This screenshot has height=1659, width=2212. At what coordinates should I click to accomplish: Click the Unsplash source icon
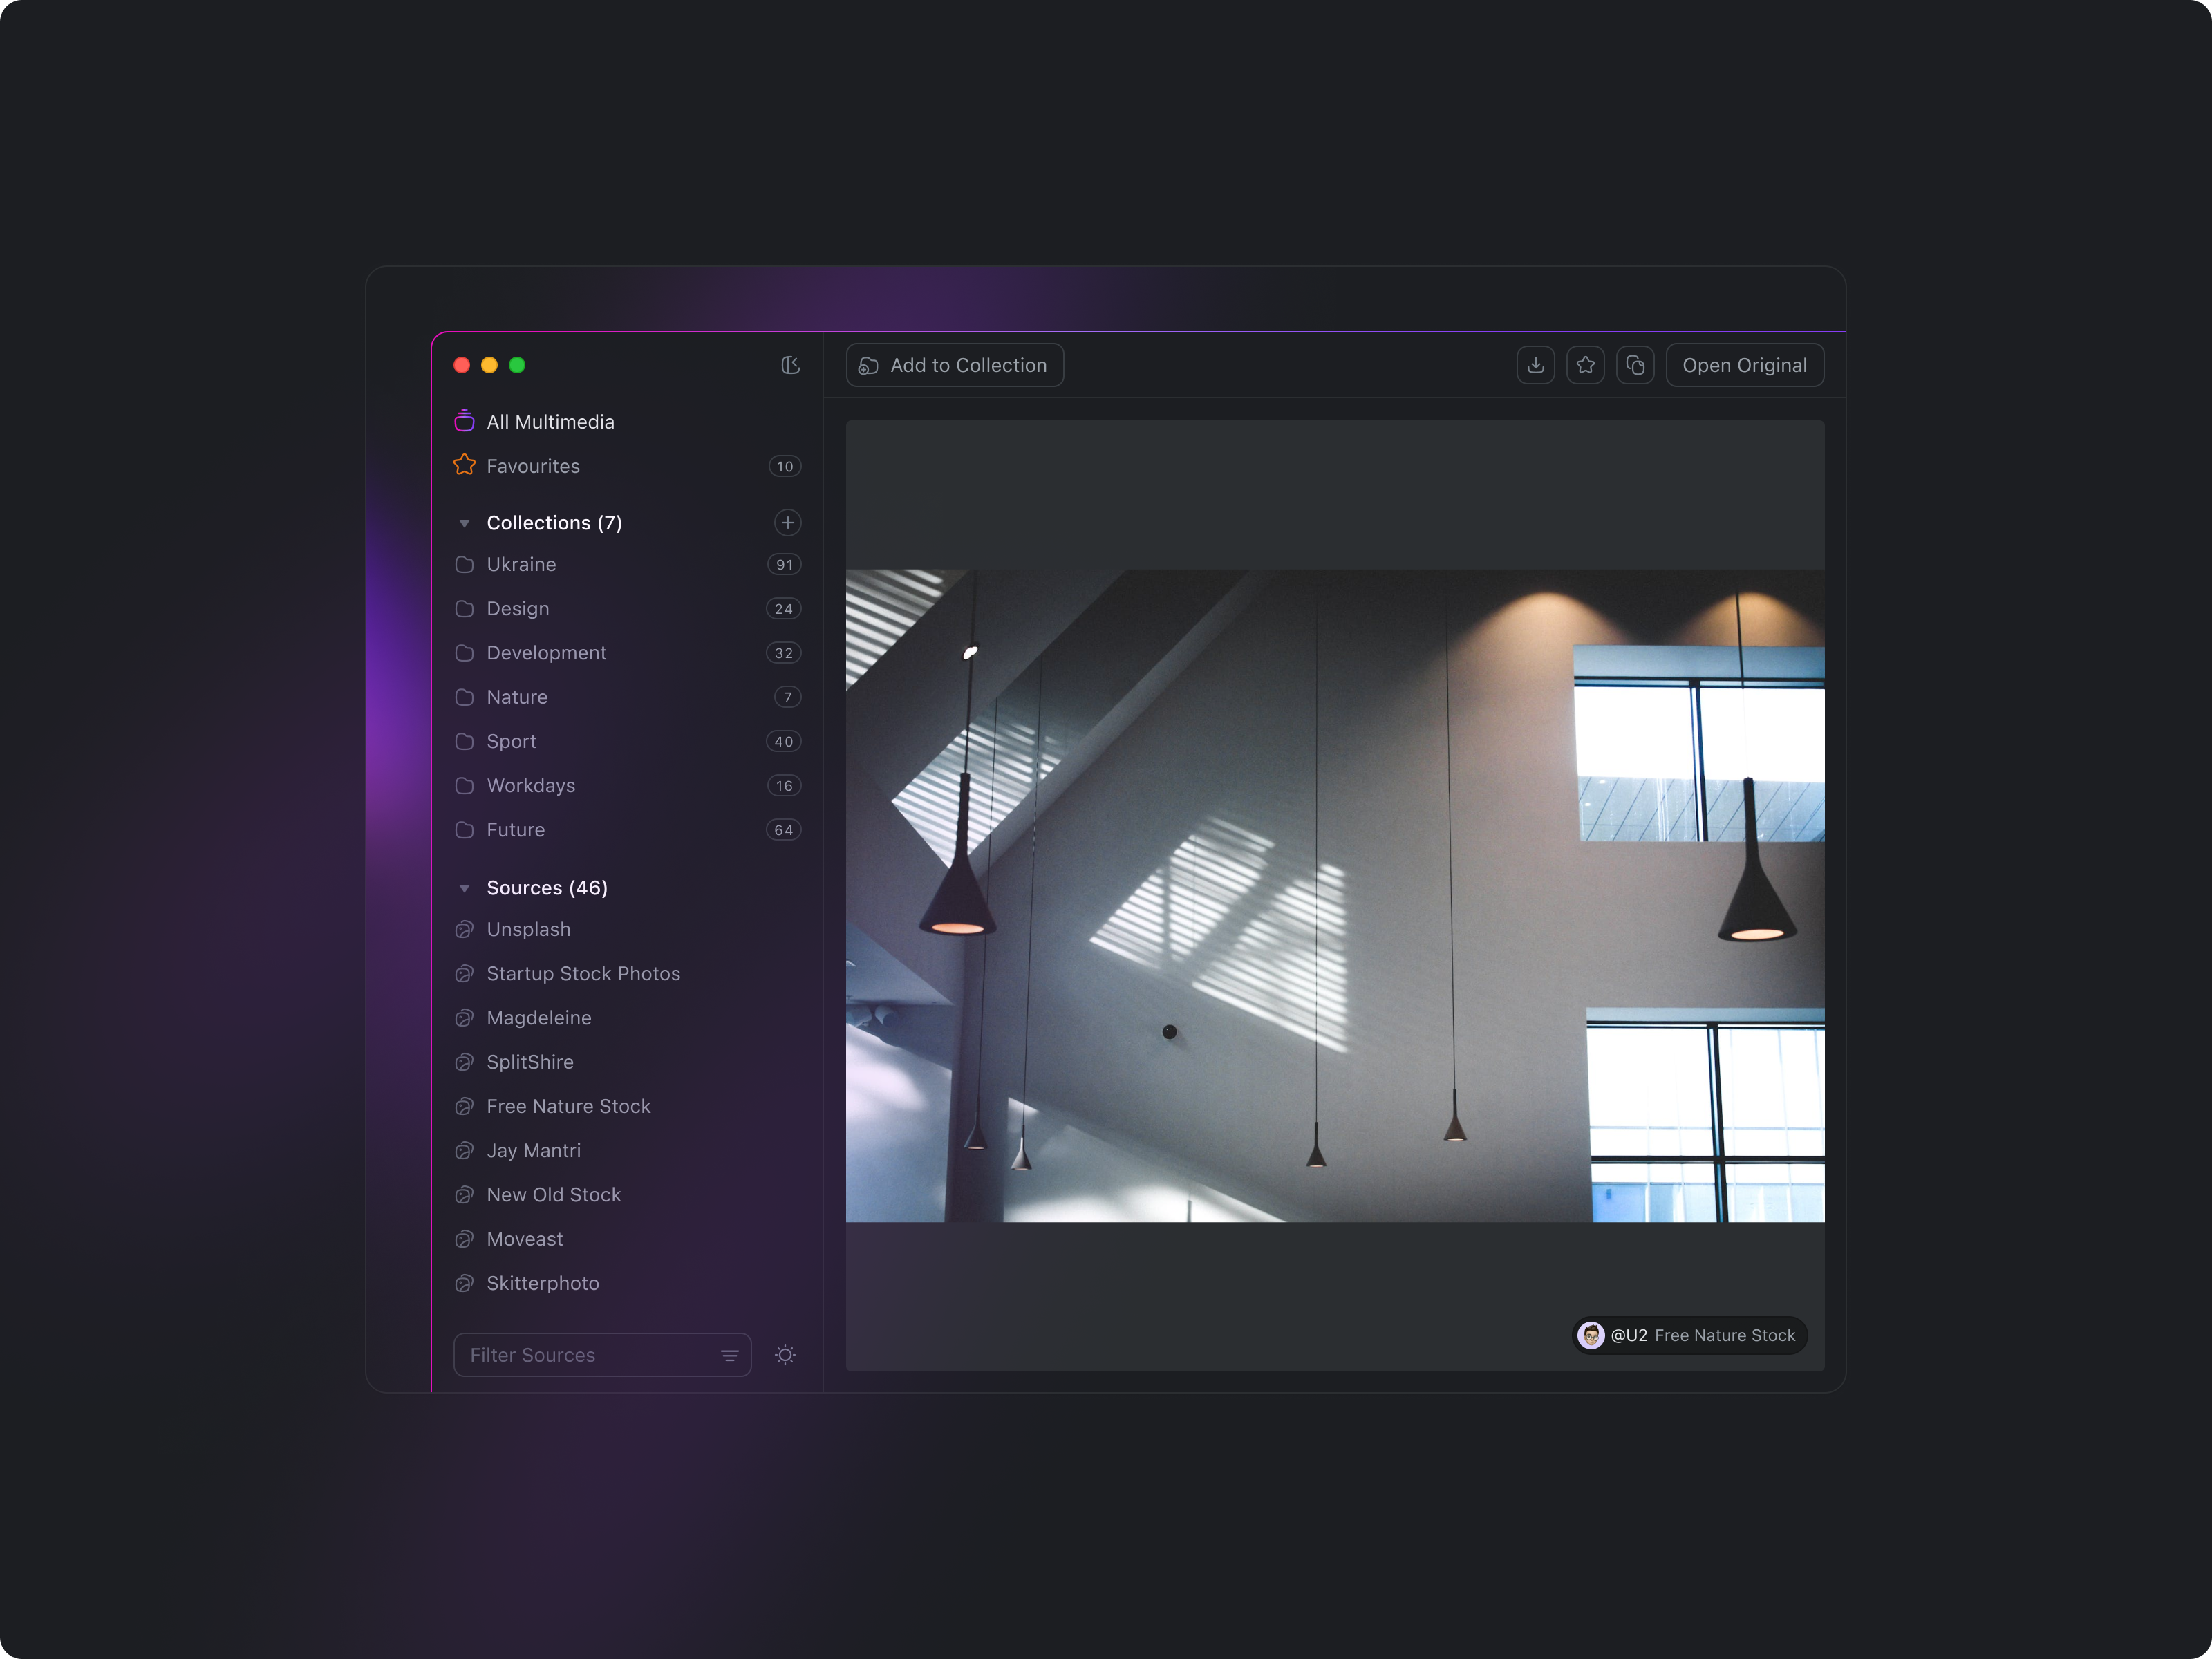[464, 929]
